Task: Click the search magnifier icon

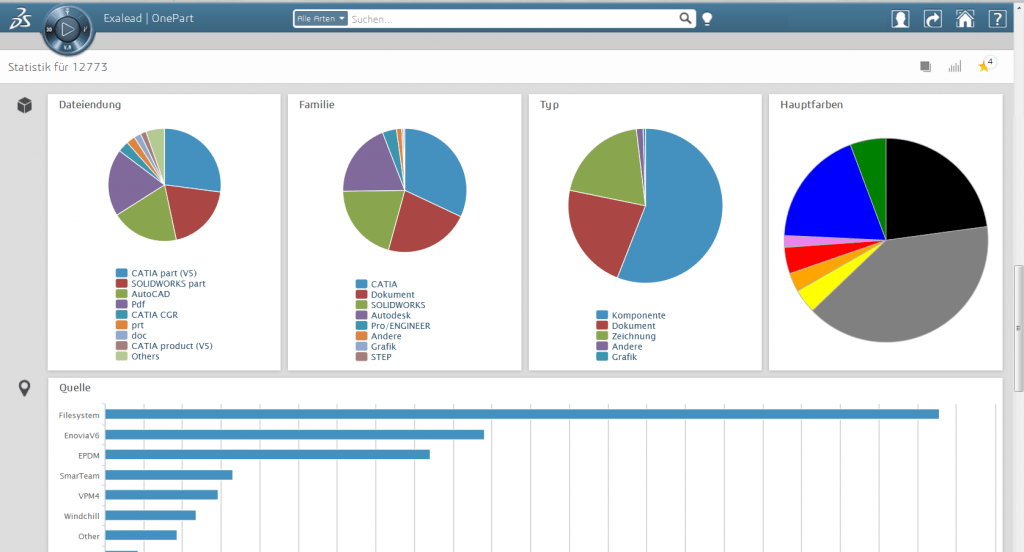Action: 685,18
